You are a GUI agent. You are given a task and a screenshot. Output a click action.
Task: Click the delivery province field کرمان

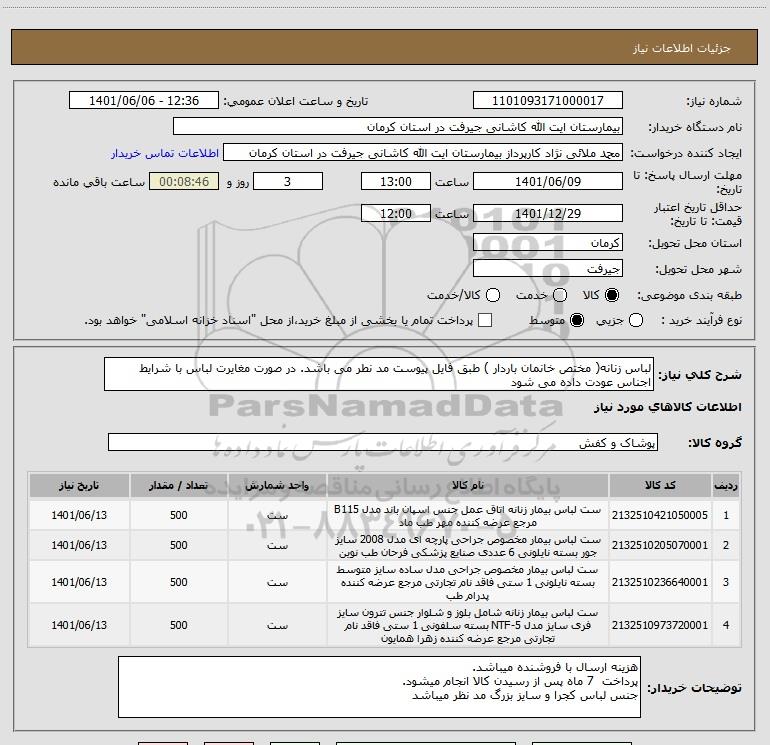coord(548,243)
